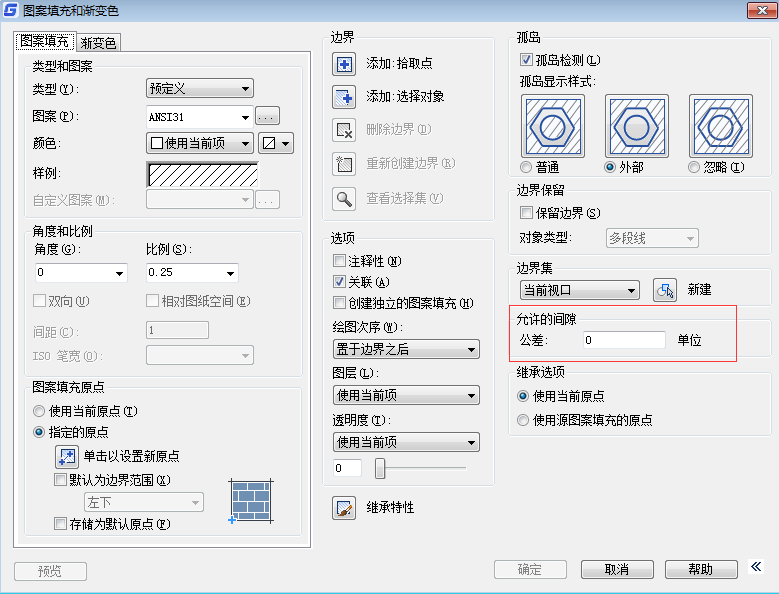The height and width of the screenshot is (594, 779).
Task: Click the 添加:选择对象 select objects icon
Action: coord(344,97)
